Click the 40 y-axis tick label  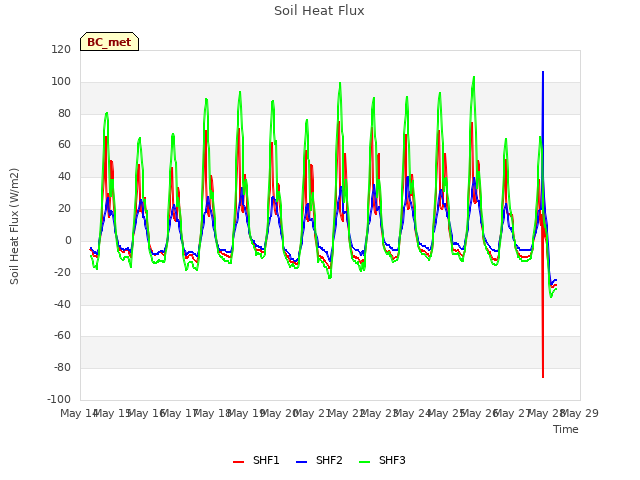tap(64, 176)
